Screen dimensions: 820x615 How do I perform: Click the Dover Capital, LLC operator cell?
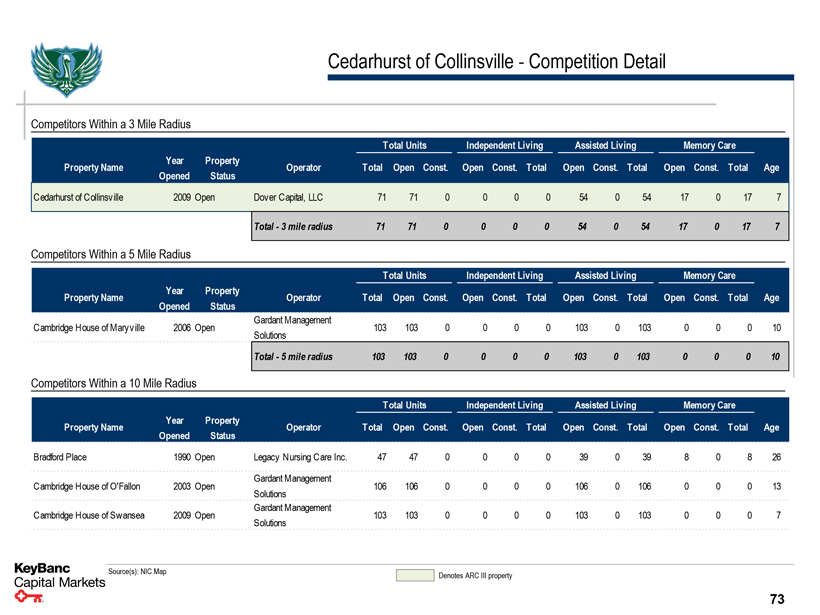point(289,197)
